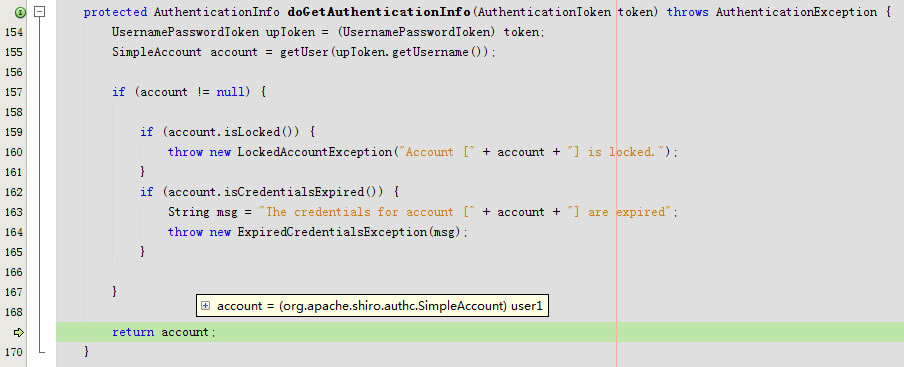Click the "return account;" statement
Screen dimensions: 904x367
tap(164, 332)
